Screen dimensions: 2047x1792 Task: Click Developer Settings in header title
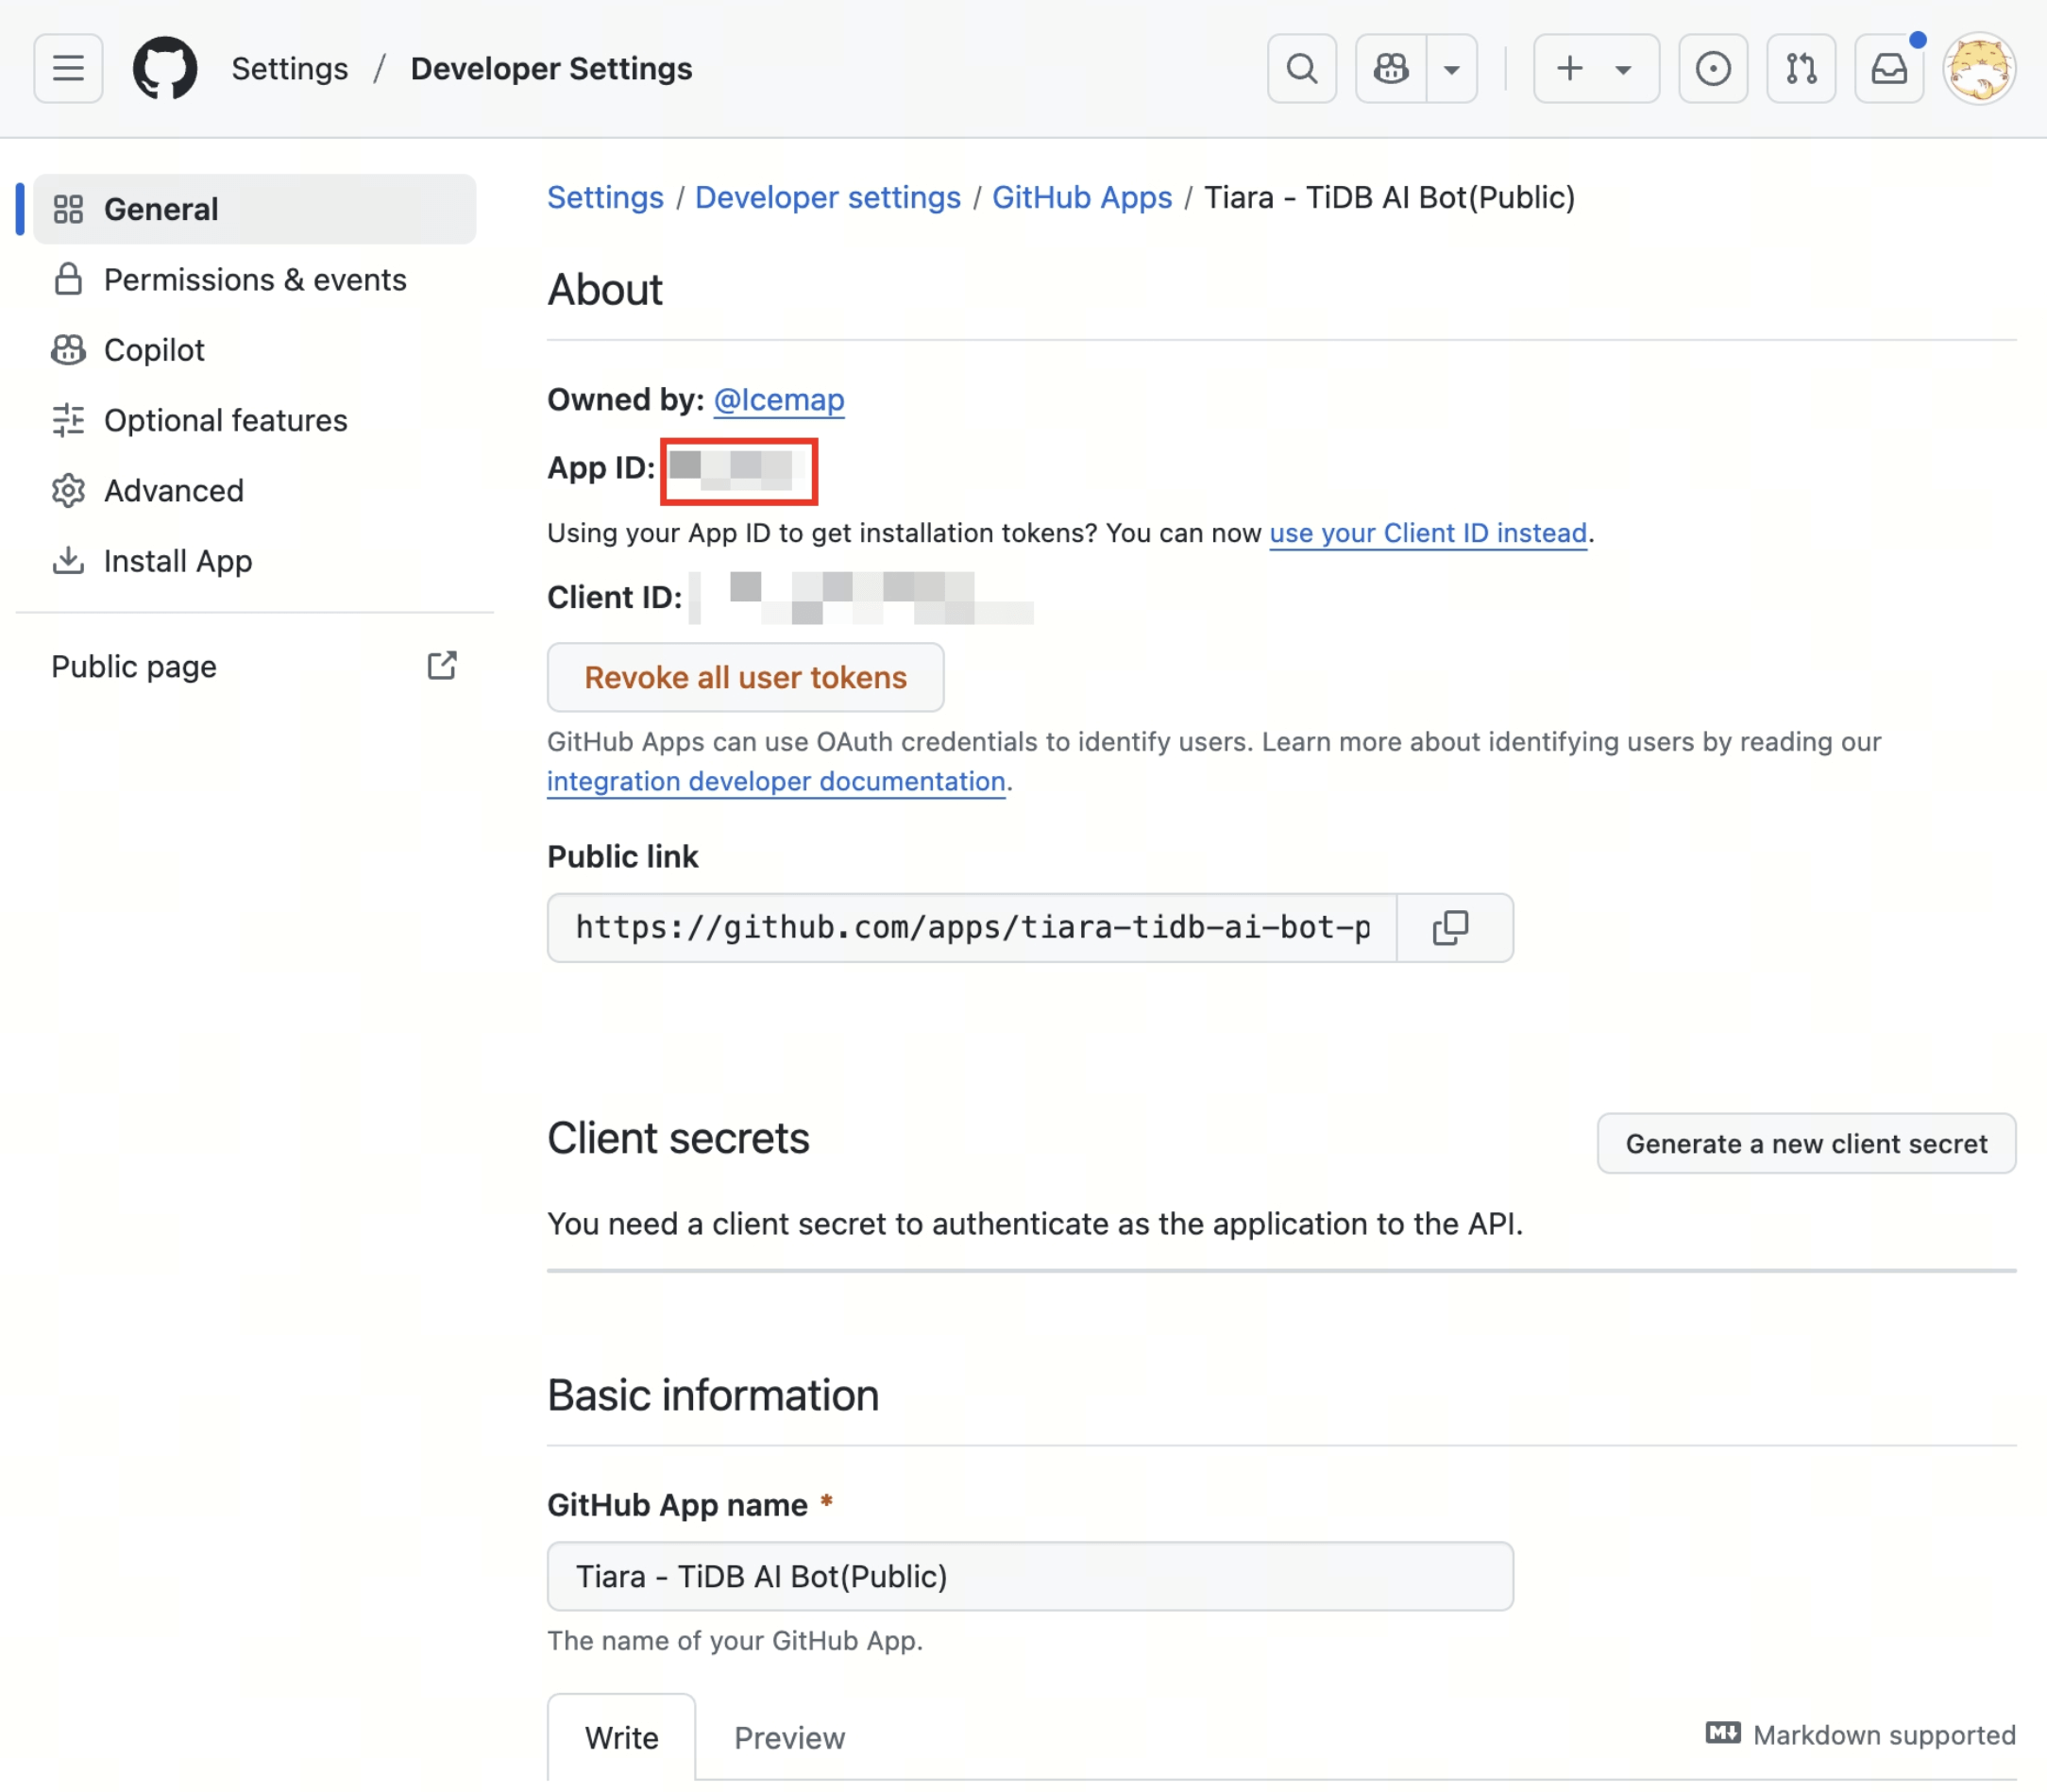click(x=551, y=68)
